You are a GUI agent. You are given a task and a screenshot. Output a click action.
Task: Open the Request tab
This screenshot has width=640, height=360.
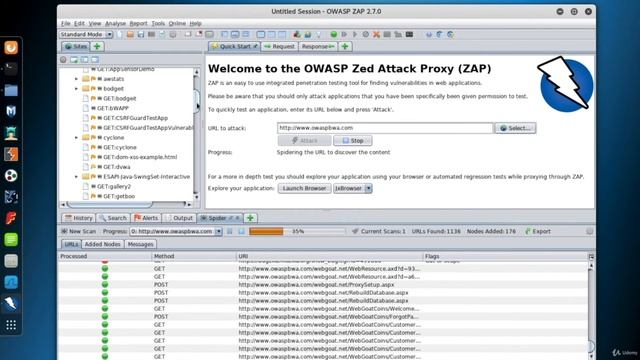279,47
